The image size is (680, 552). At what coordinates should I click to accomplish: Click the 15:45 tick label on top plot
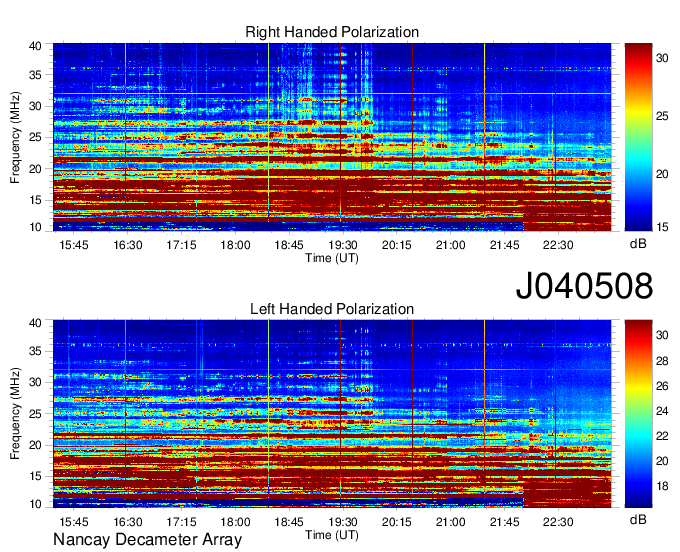tap(74, 245)
